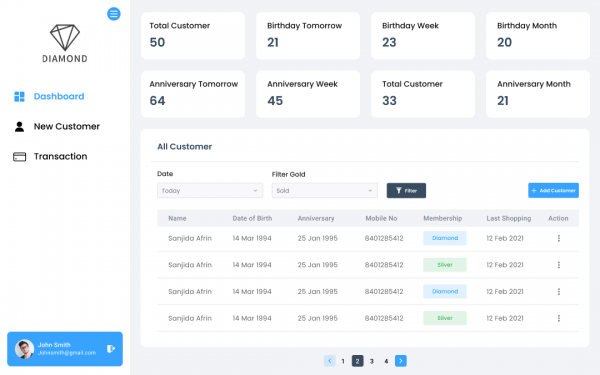This screenshot has width=600, height=375.
Task: Open action menu for first Sanjida Afrin row
Action: pos(559,238)
